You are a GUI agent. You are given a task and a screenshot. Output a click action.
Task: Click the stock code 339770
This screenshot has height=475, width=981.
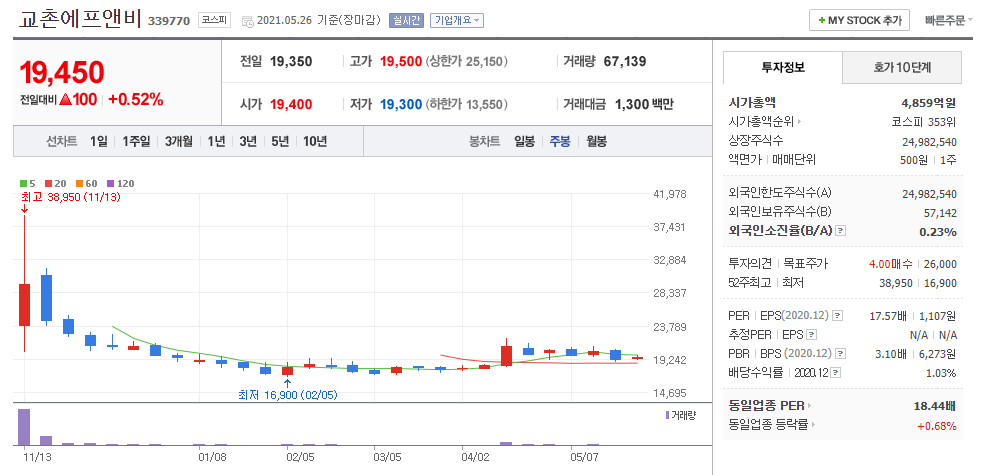coord(169,21)
